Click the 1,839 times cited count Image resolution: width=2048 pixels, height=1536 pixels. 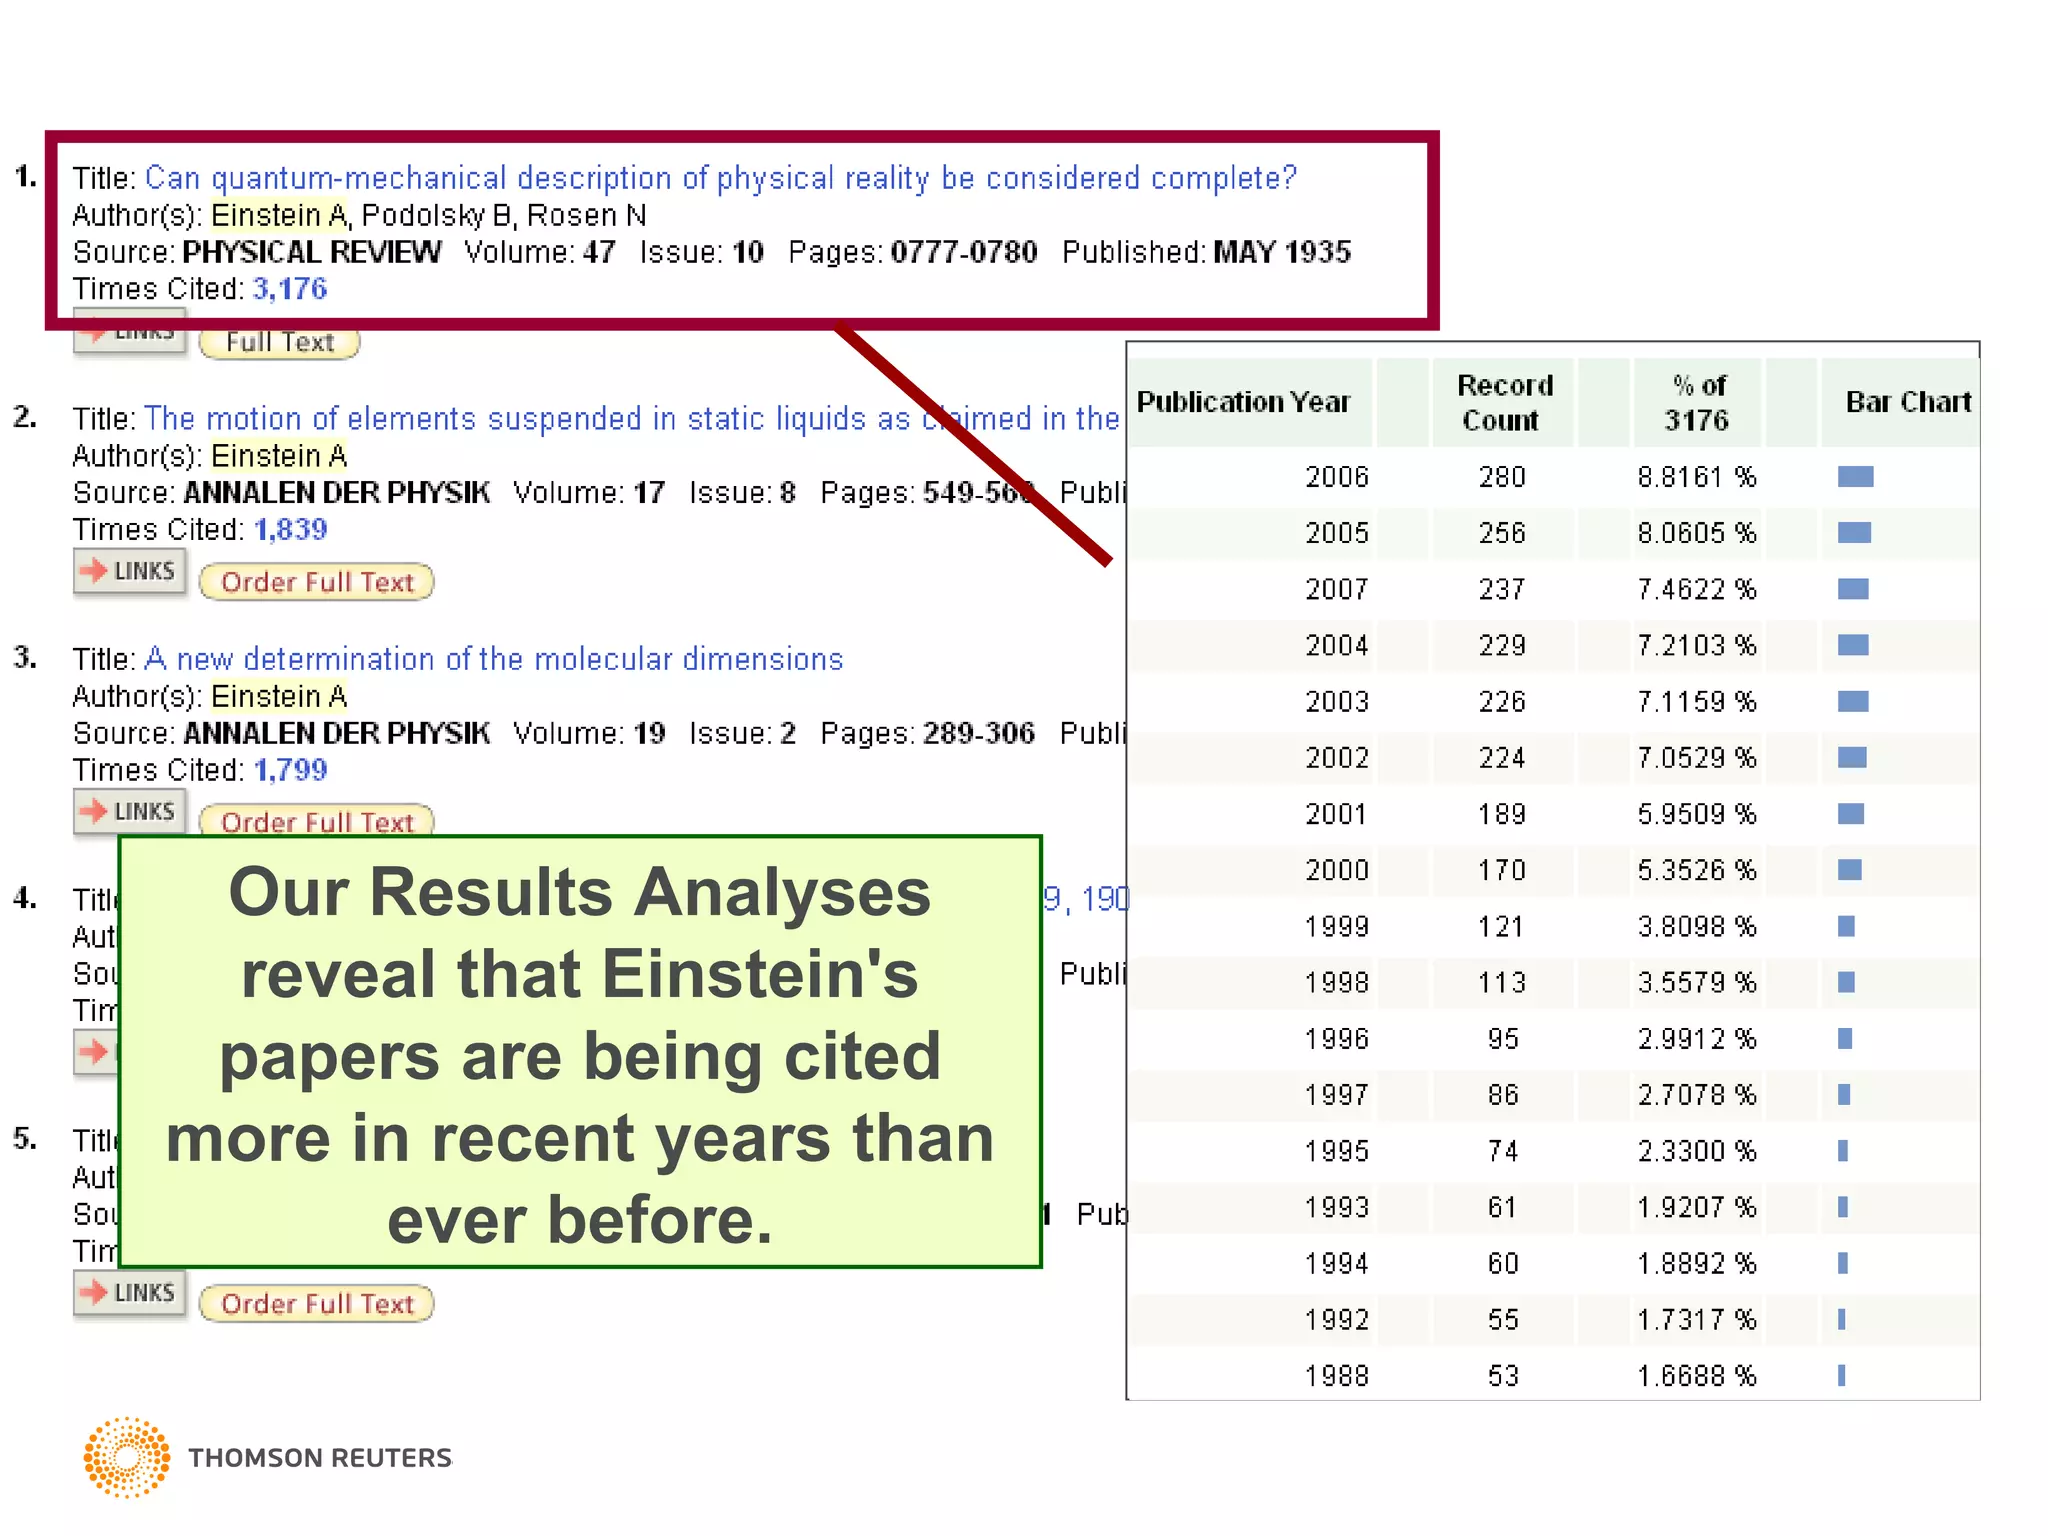click(x=290, y=529)
